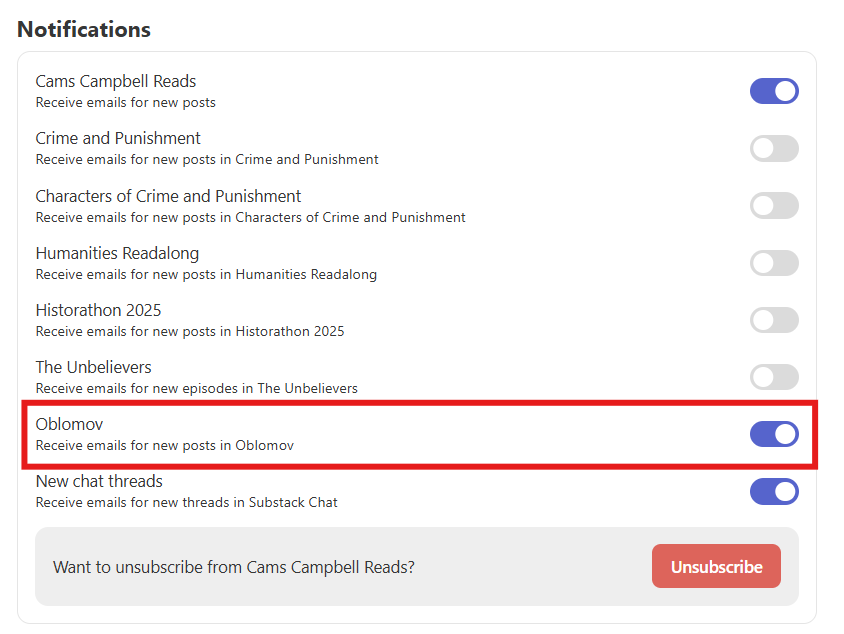Image resolution: width=844 pixels, height=634 pixels.
Task: Click Characters of Crime and Punishment title
Action: click(168, 196)
